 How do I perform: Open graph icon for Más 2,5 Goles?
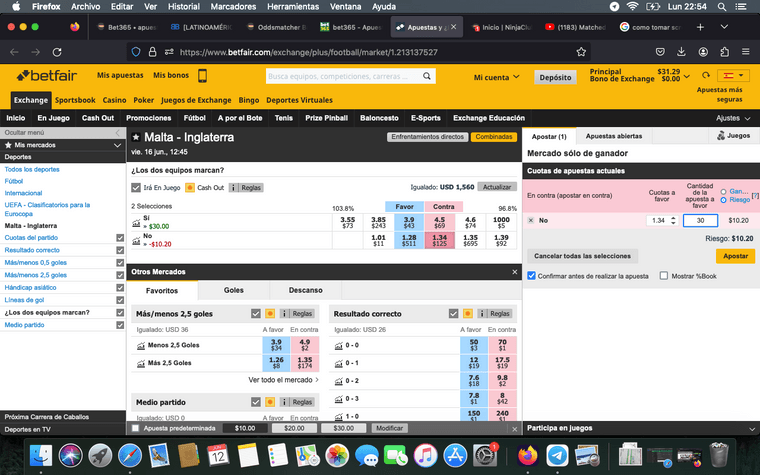[x=141, y=364]
